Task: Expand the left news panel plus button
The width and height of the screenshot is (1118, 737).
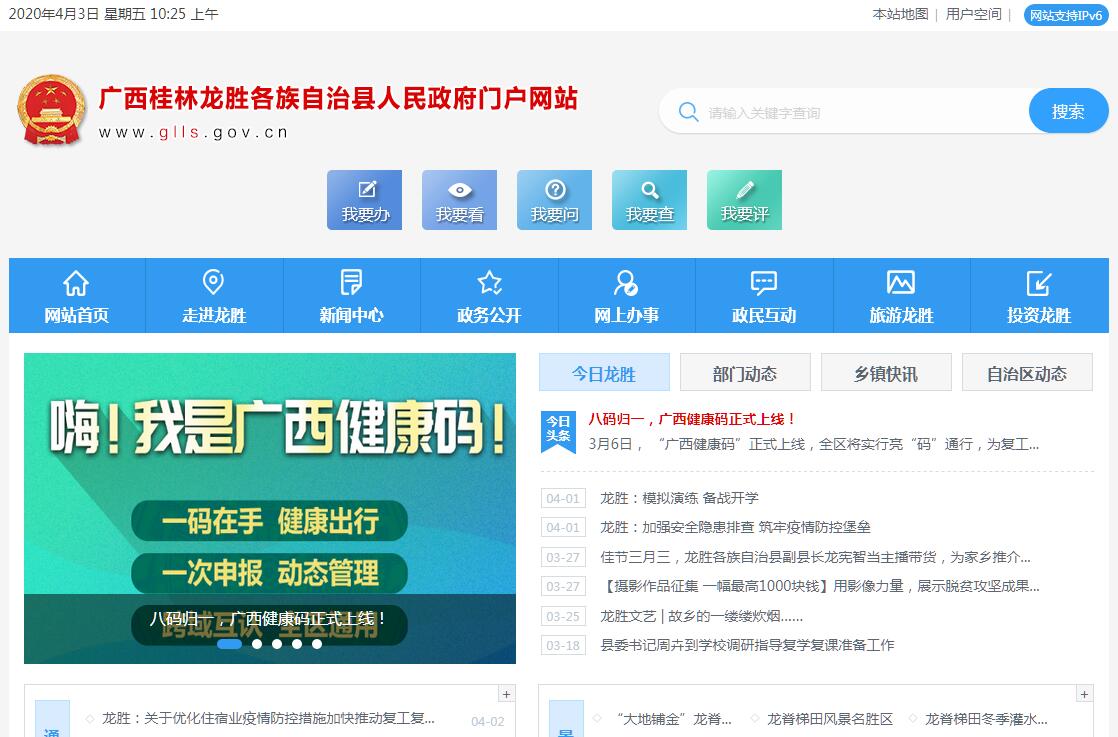Action: (x=506, y=694)
